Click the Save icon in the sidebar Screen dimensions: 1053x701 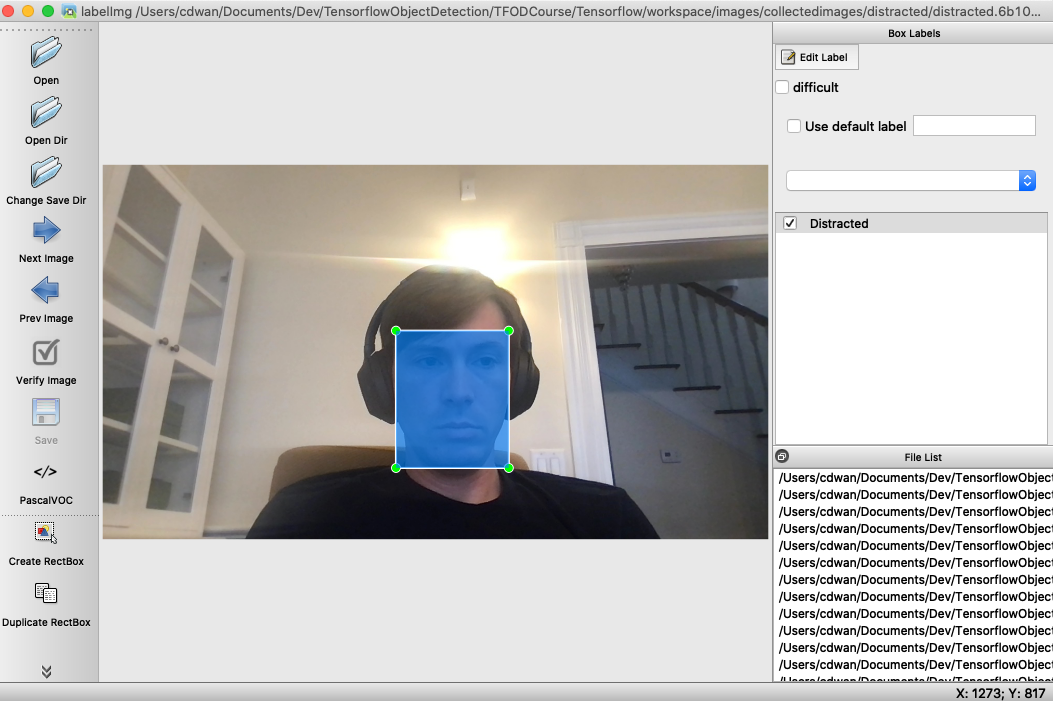click(45, 412)
